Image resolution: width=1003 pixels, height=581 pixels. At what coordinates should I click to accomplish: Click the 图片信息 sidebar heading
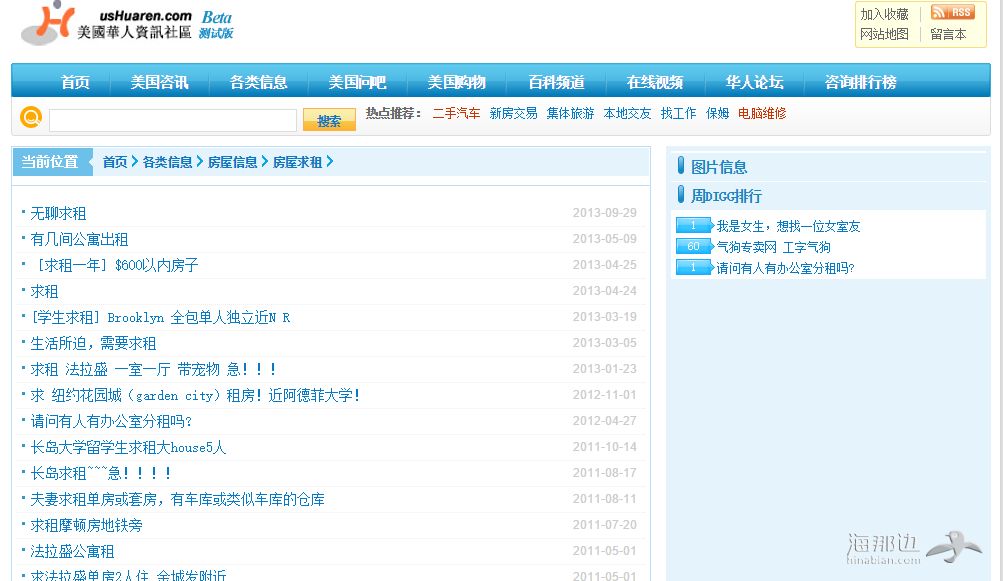point(719,167)
